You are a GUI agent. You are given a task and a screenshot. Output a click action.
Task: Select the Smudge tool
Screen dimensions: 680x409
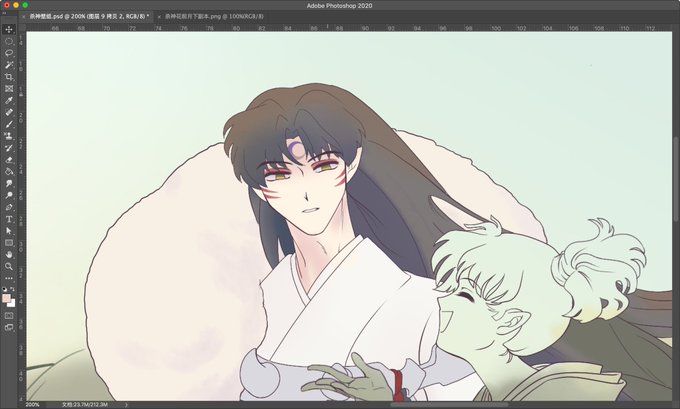[x=9, y=183]
